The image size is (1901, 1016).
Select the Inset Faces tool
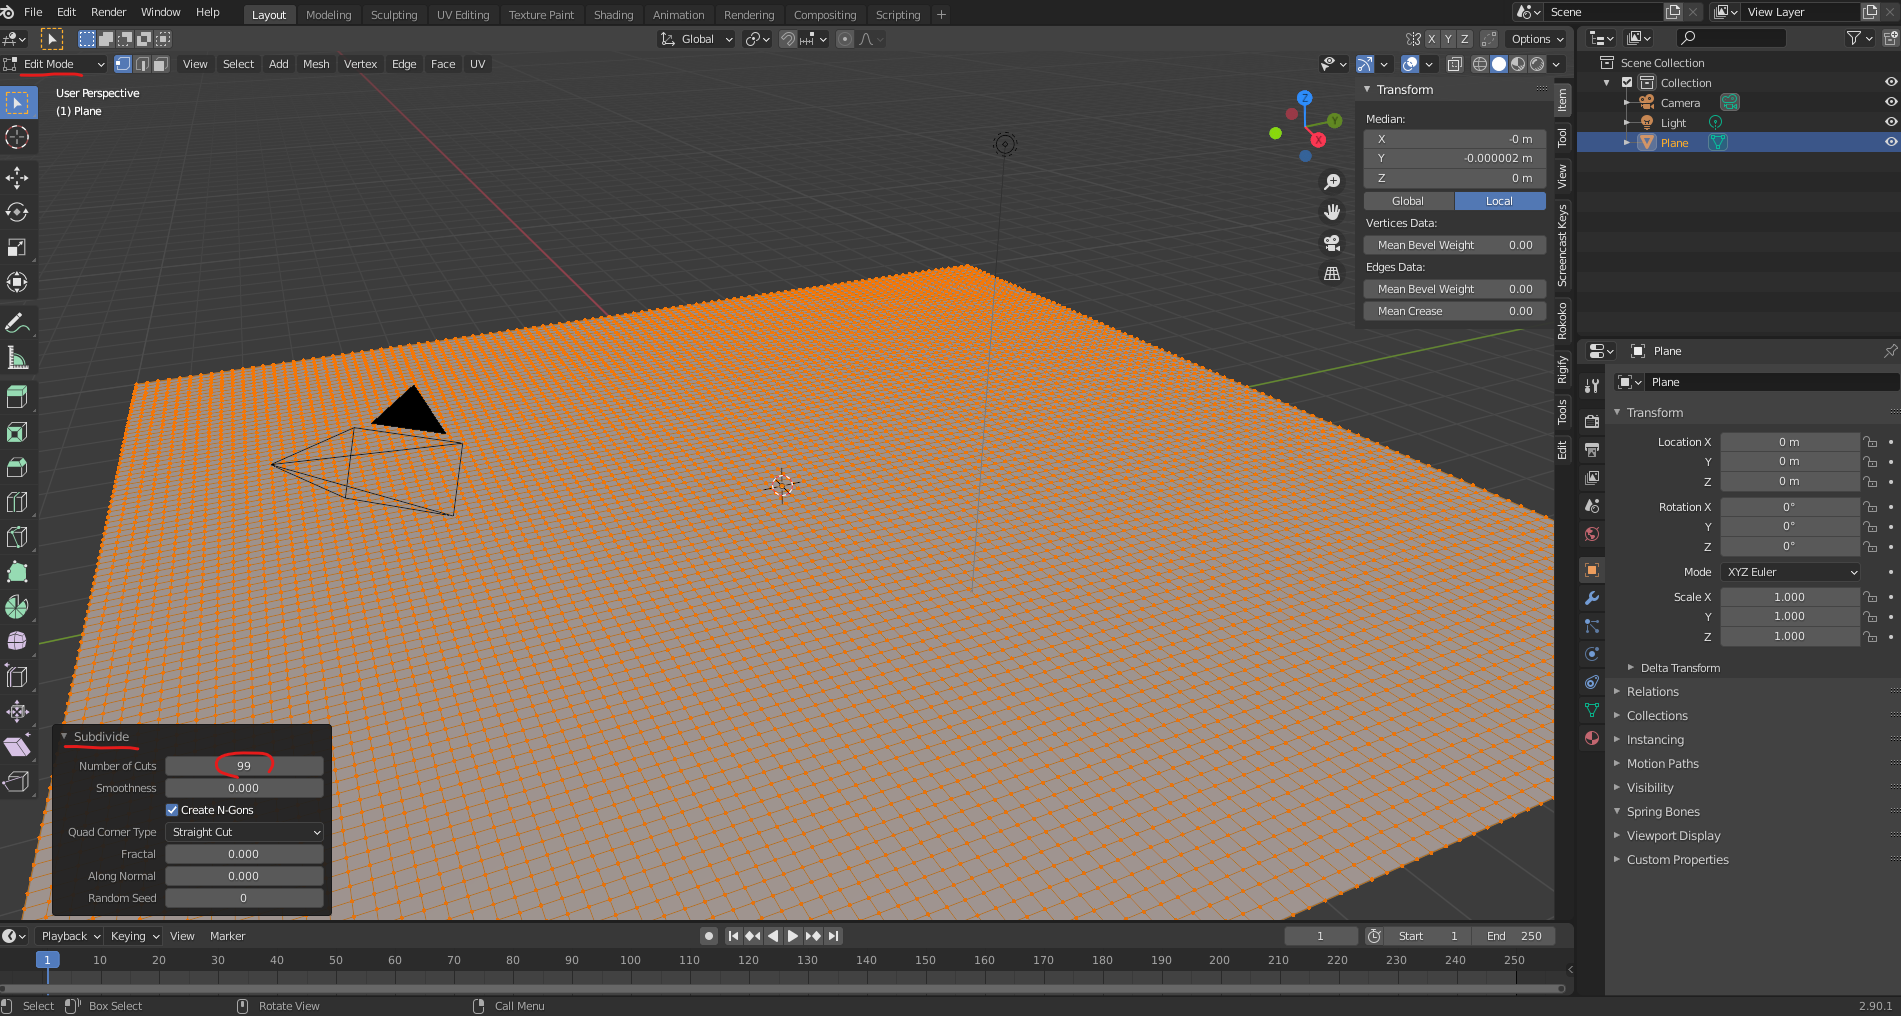point(17,433)
